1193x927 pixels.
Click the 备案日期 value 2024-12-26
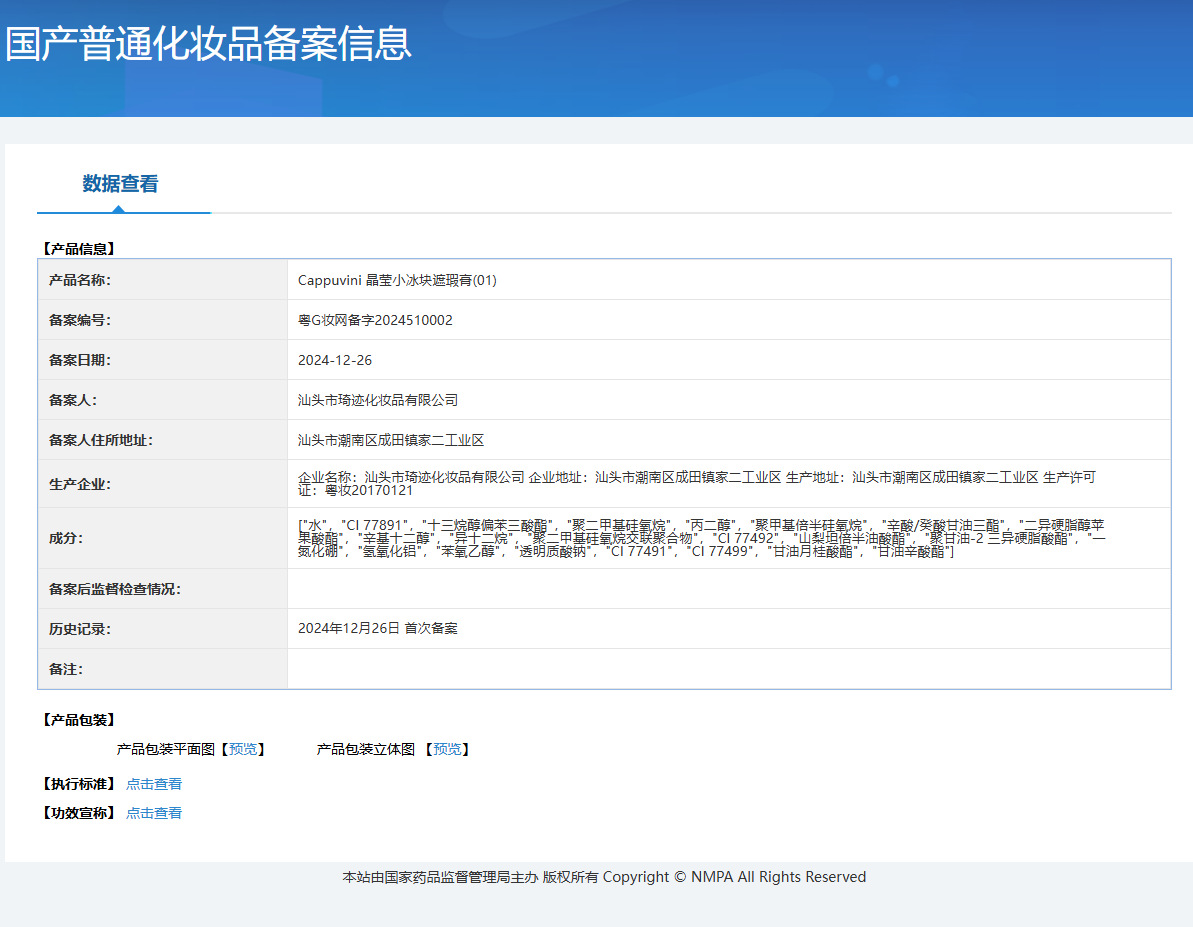pos(335,360)
